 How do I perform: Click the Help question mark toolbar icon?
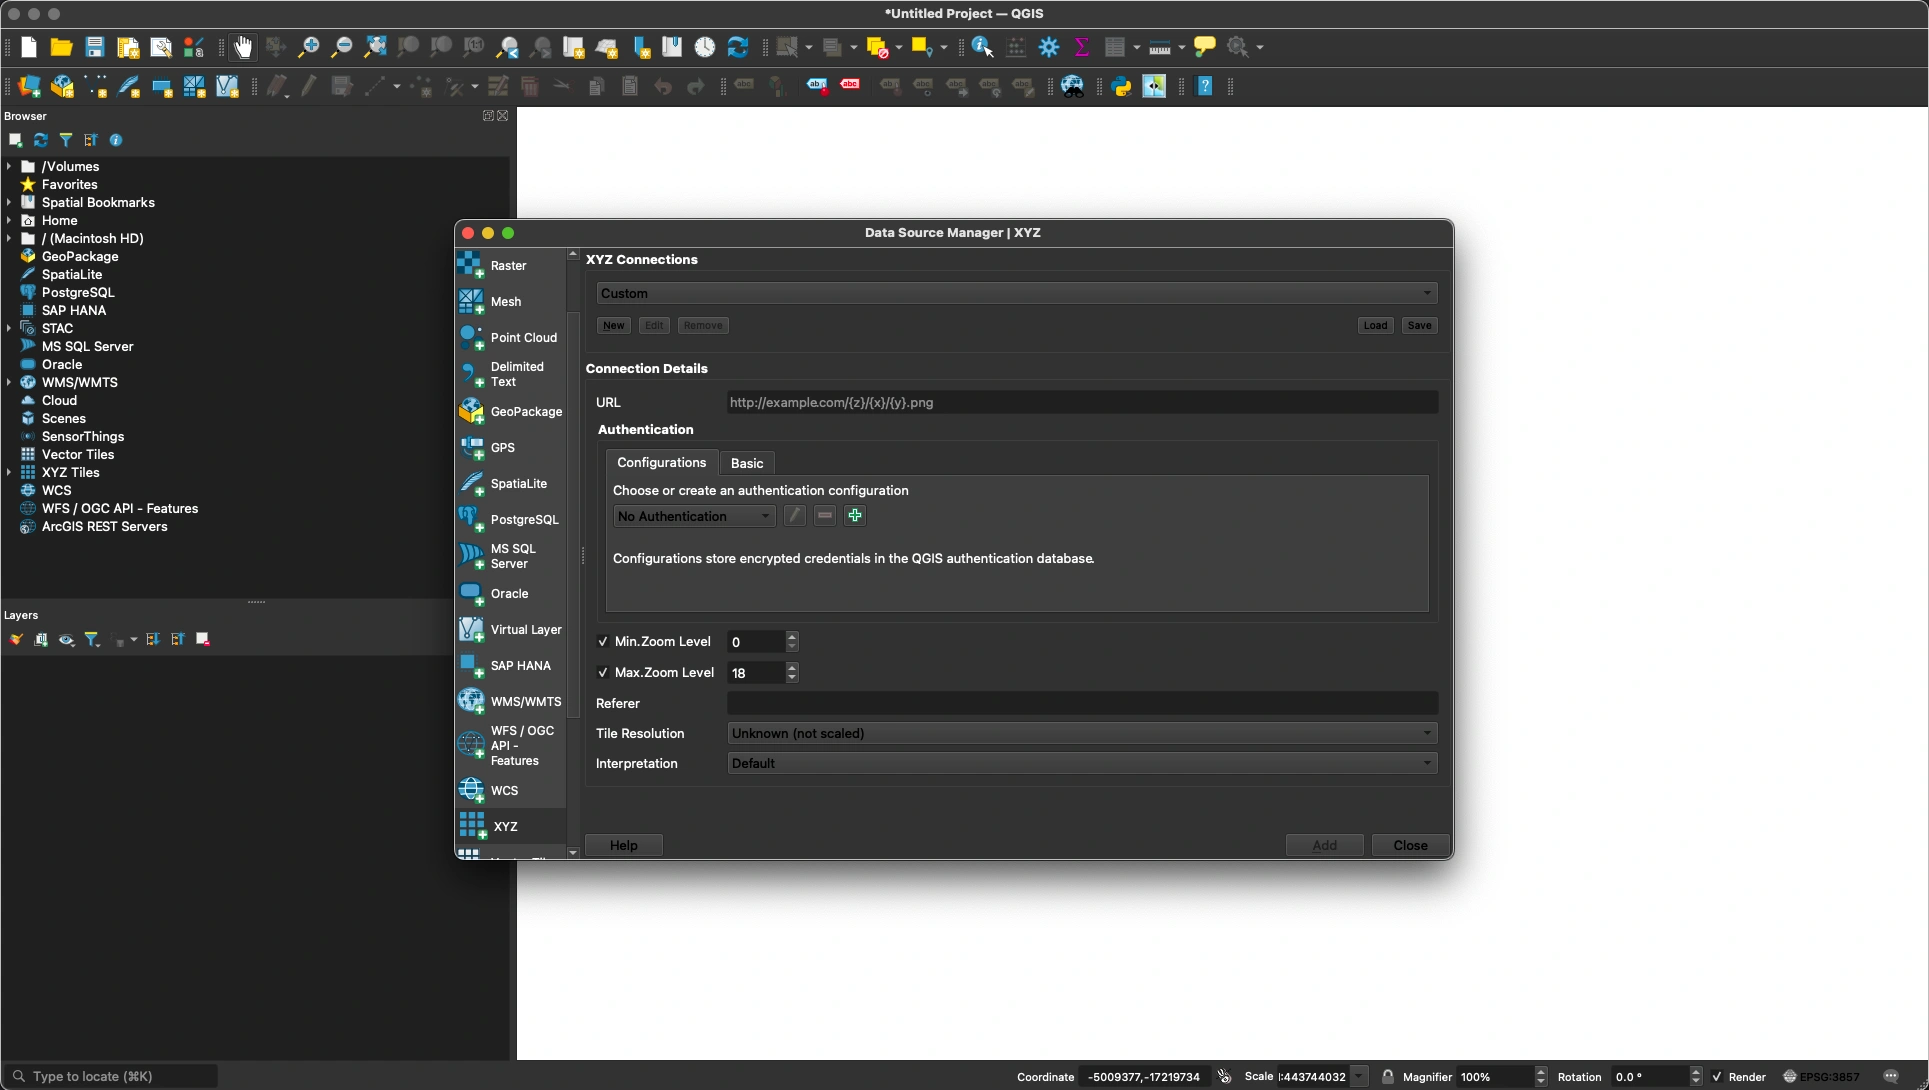click(x=1206, y=87)
